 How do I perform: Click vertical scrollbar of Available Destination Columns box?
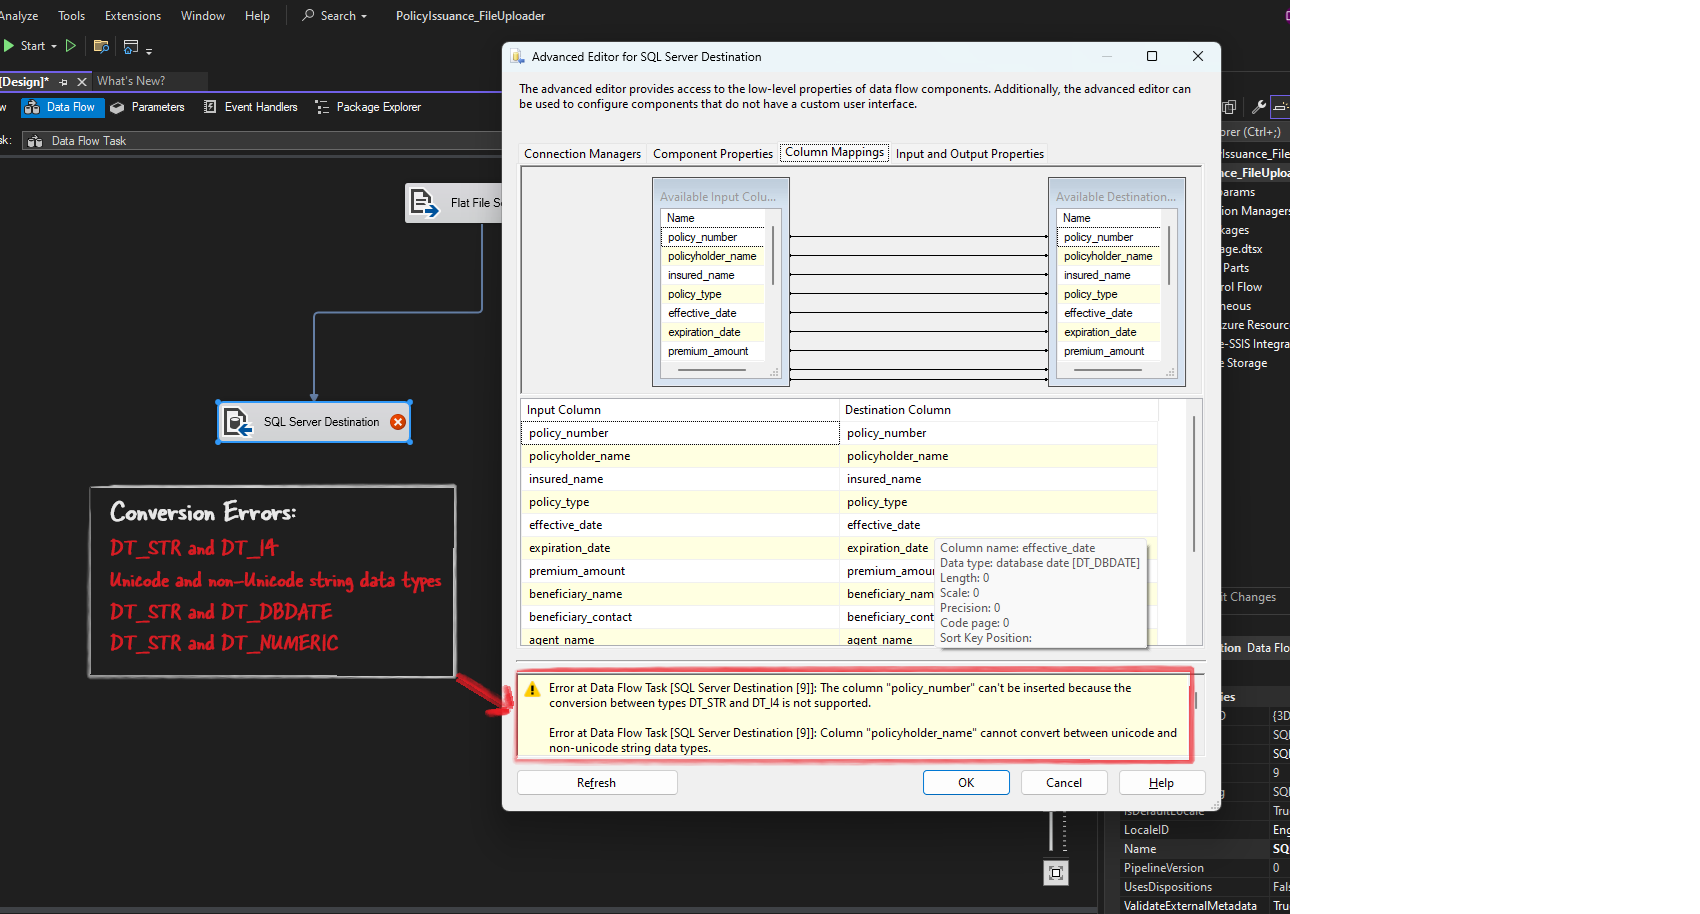tap(1169, 255)
